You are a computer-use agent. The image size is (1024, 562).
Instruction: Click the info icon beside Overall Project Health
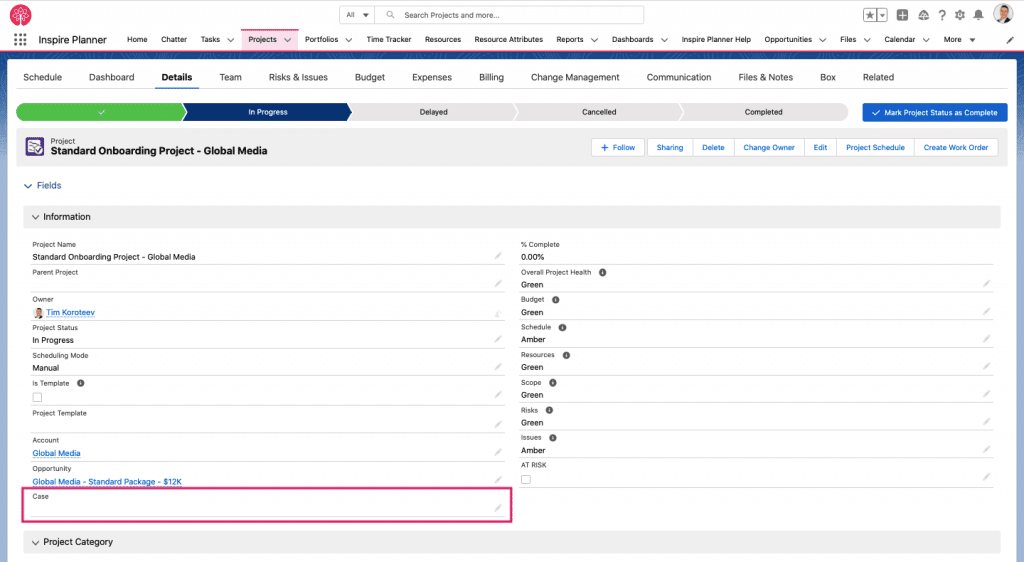602,272
